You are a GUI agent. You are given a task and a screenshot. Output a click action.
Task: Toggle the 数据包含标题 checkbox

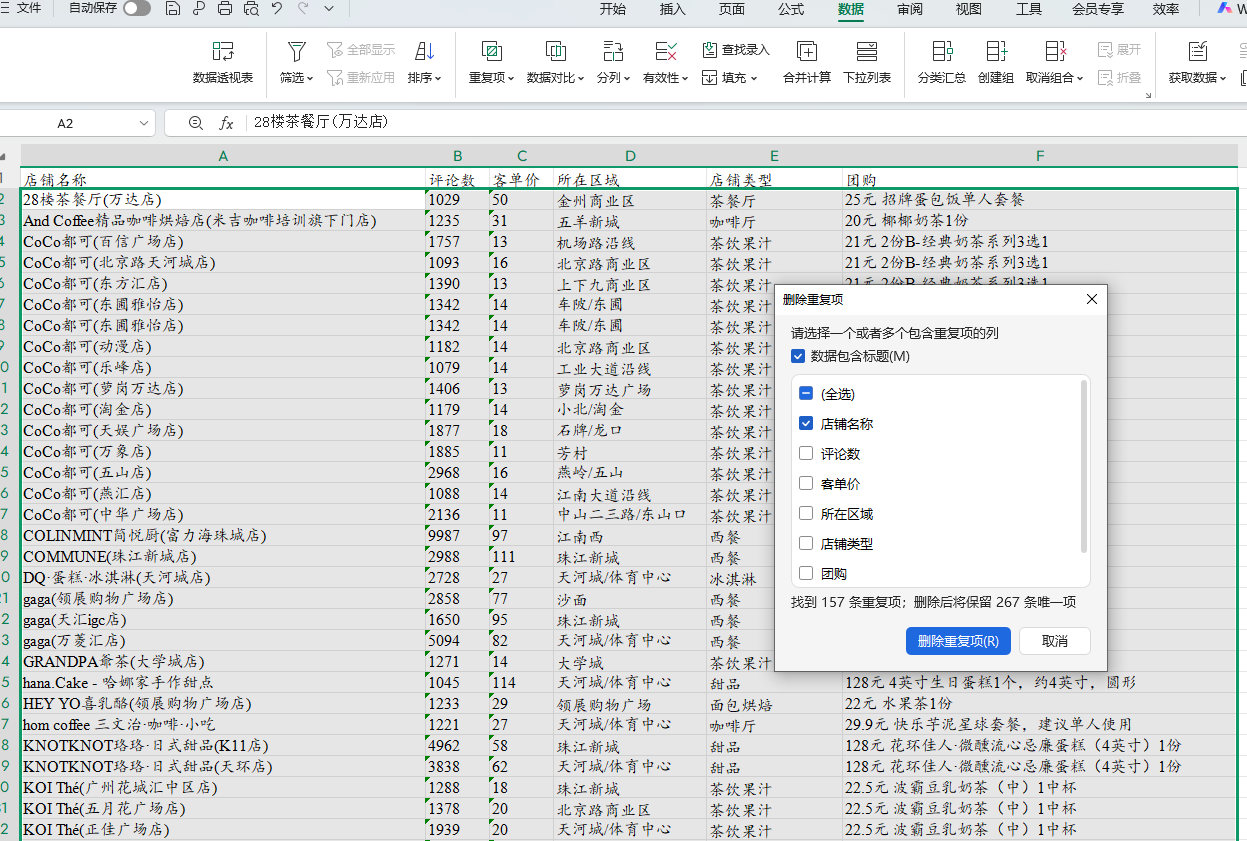pos(797,356)
